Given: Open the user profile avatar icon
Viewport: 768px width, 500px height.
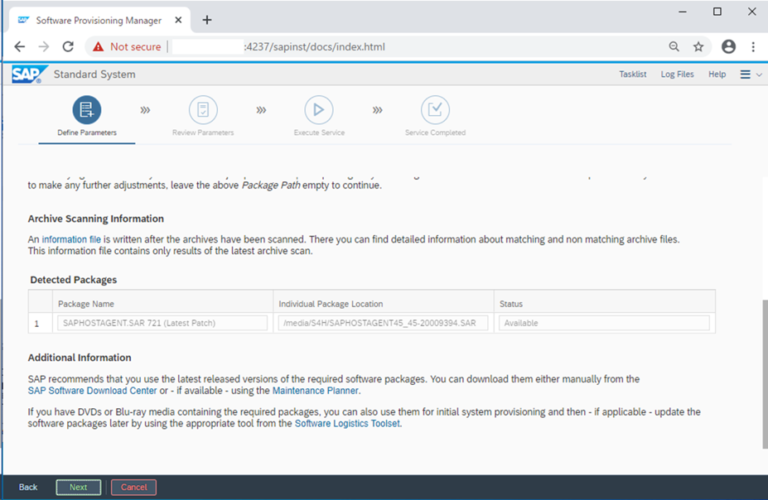Looking at the screenshot, I should click(728, 46).
